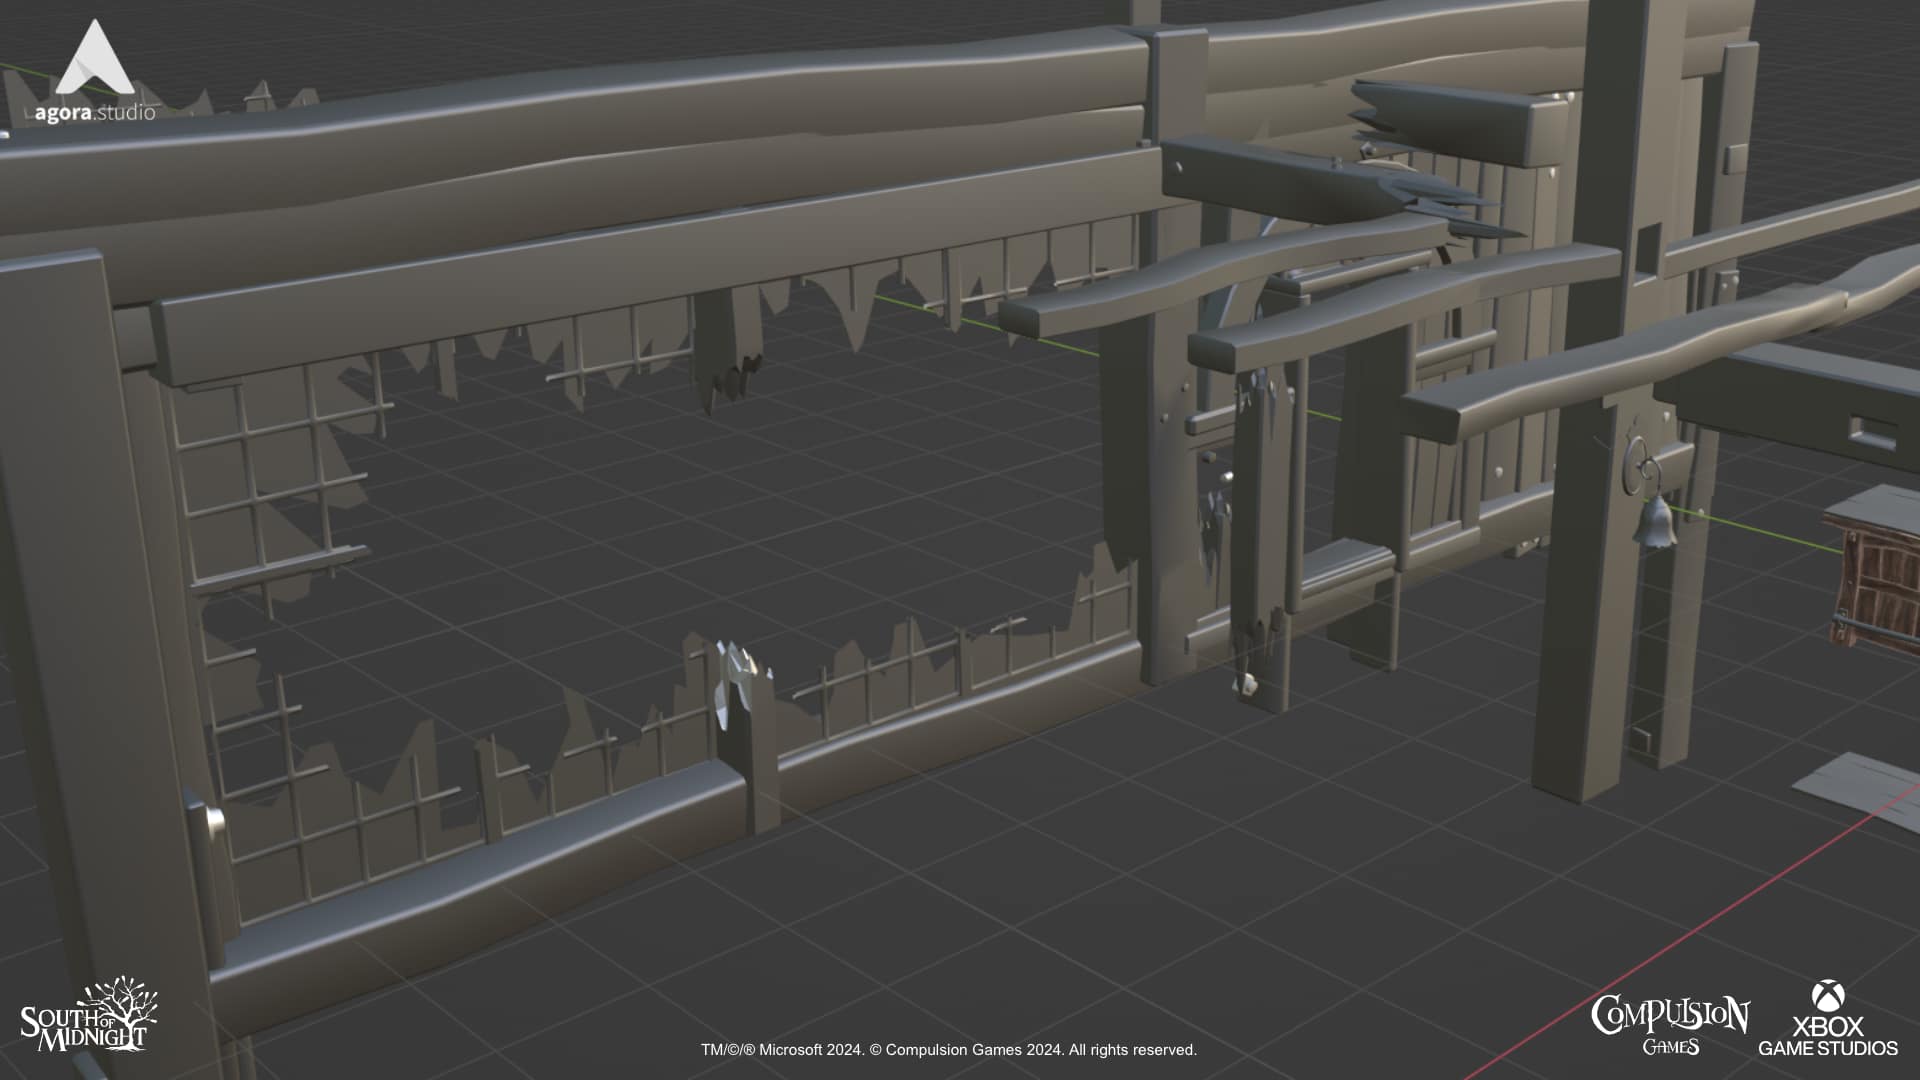The image size is (1920, 1080).
Task: Click the agora.studio text label
Action: 95,113
